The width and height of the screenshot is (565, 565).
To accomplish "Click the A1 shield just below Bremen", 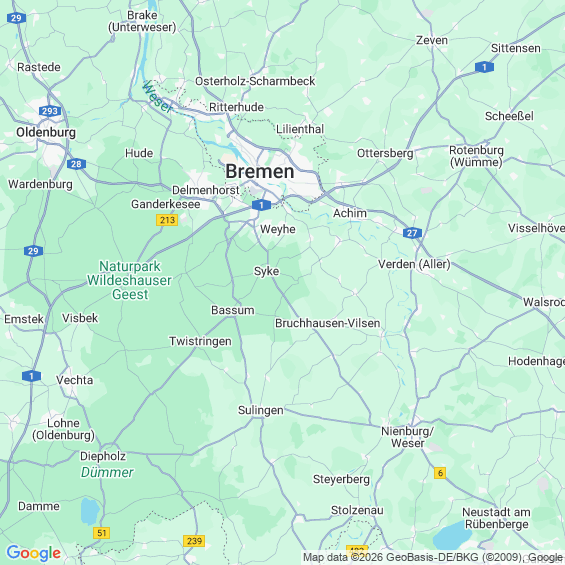I will (261, 205).
